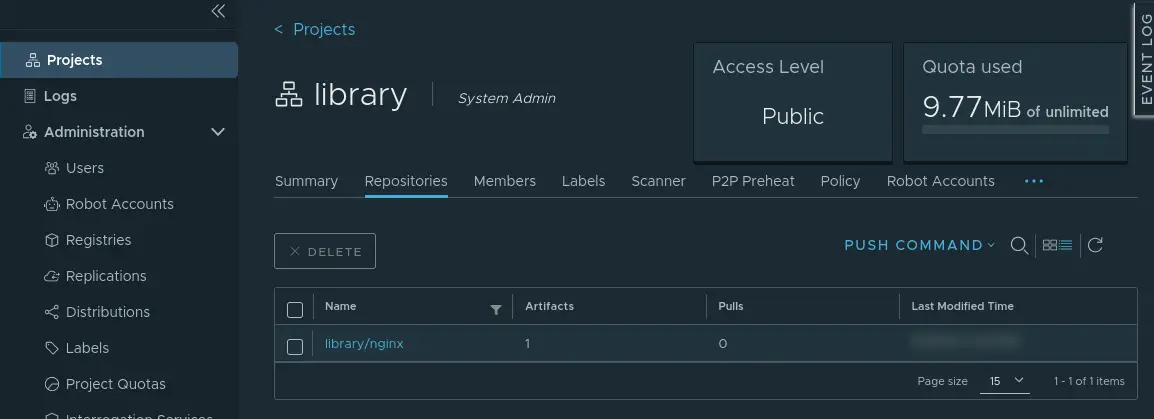Click the Distributions share icon
This screenshot has width=1154, height=419.
[x=52, y=312]
